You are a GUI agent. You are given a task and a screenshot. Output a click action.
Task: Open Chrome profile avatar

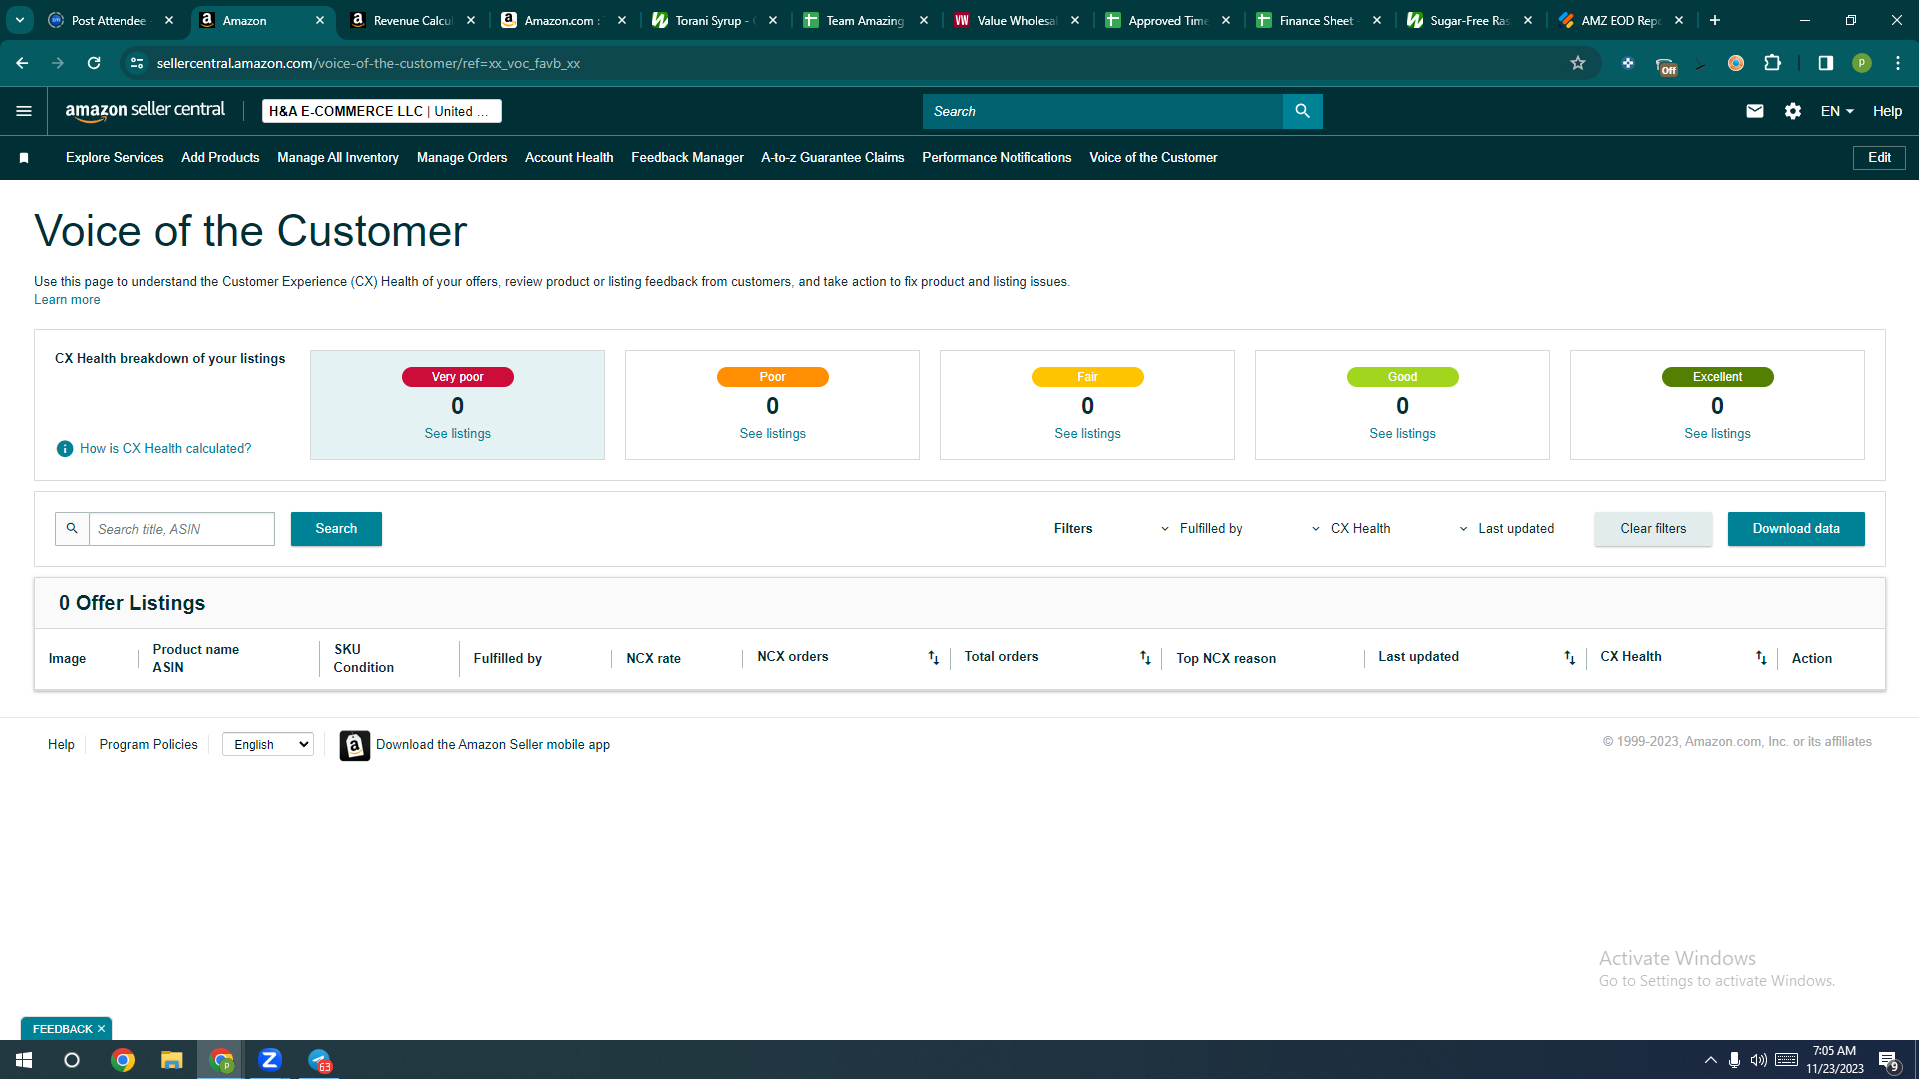(x=1861, y=63)
